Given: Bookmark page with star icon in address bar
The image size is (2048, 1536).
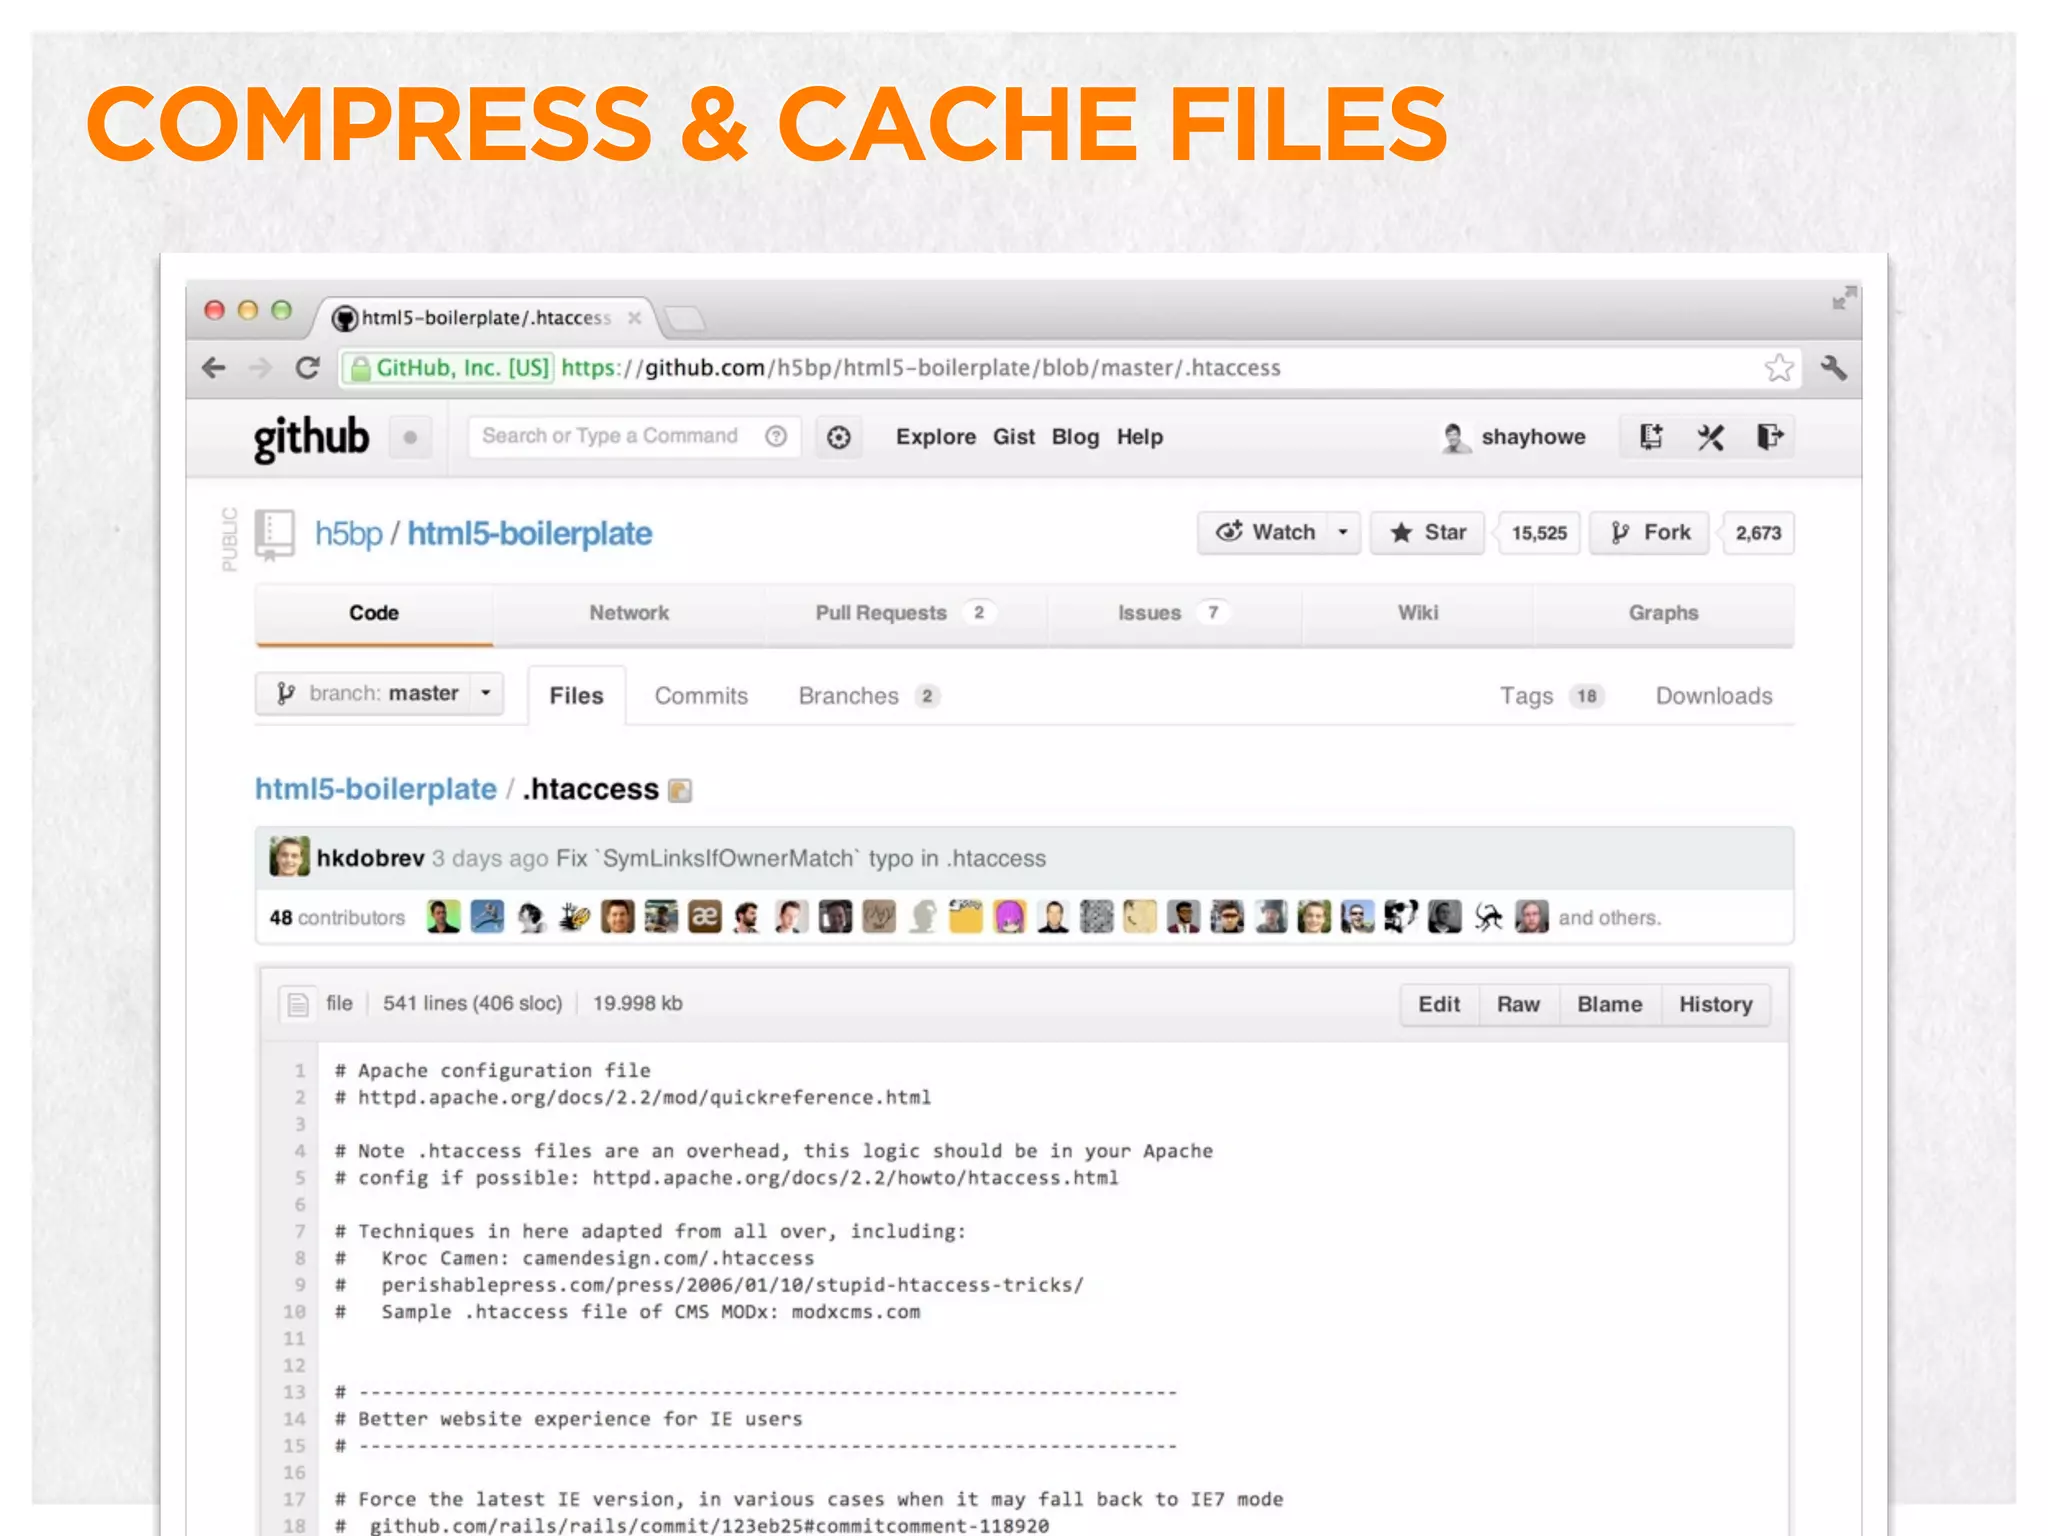Looking at the screenshot, I should tap(1779, 368).
